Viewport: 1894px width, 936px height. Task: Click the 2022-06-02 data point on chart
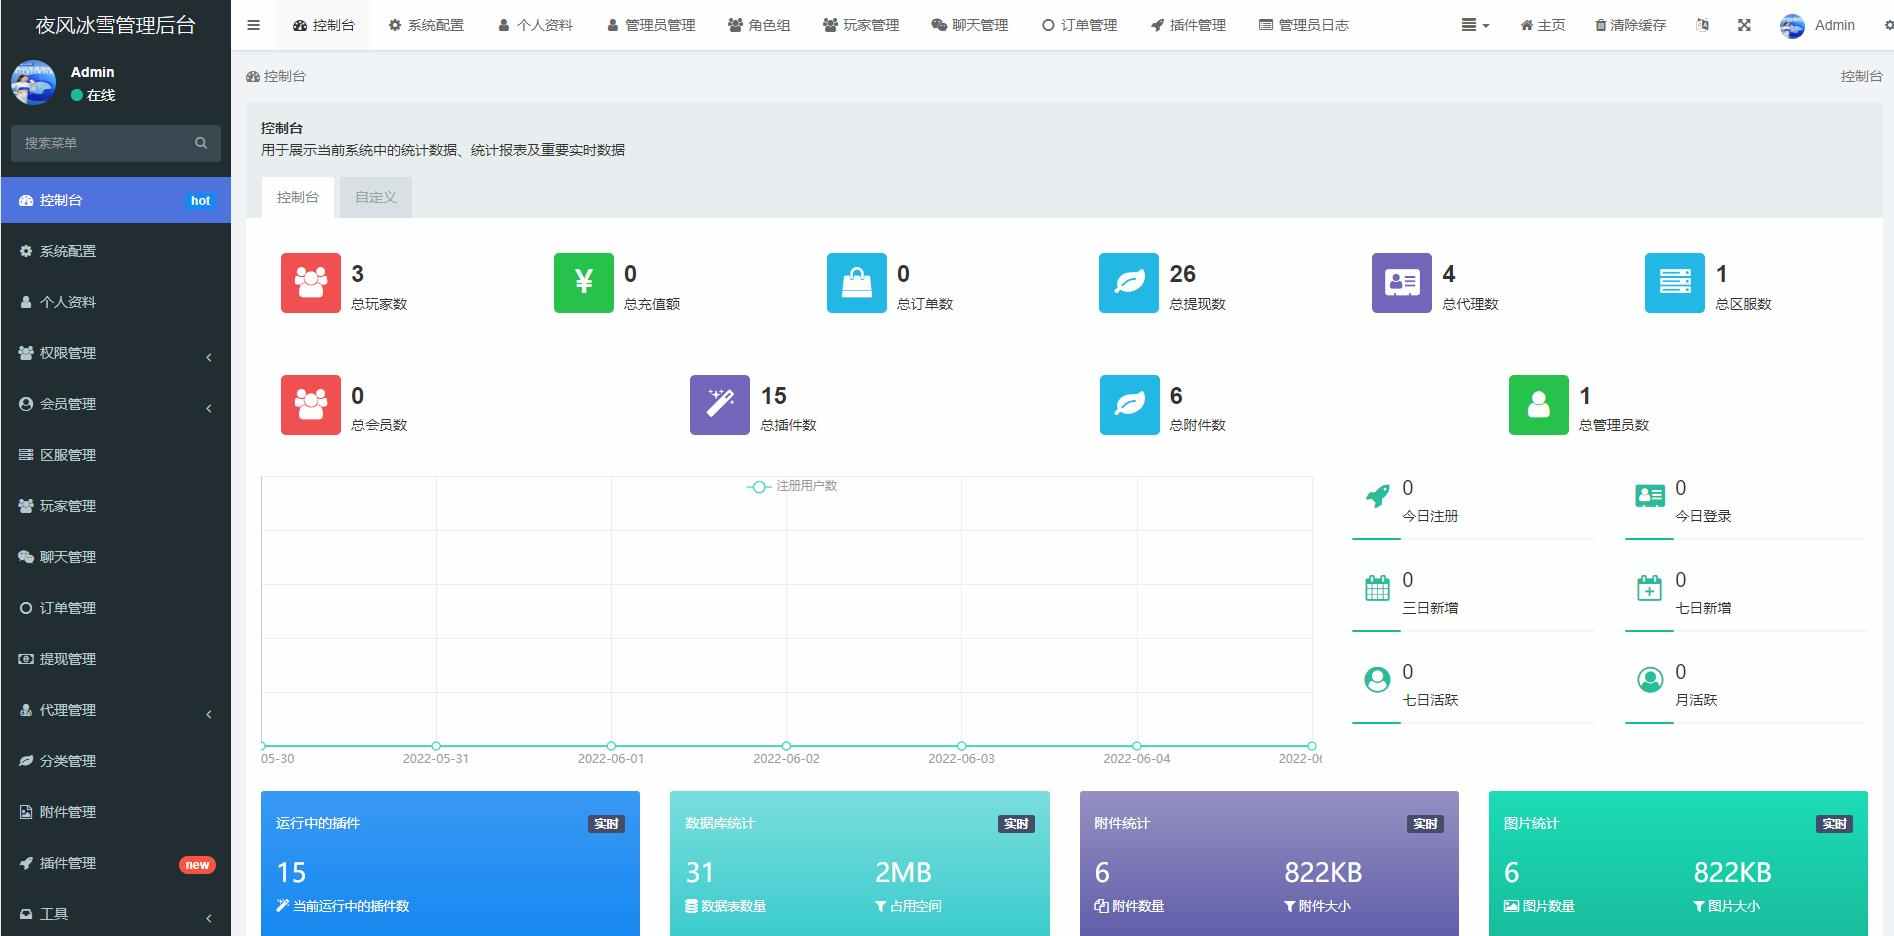pyautogui.click(x=786, y=746)
